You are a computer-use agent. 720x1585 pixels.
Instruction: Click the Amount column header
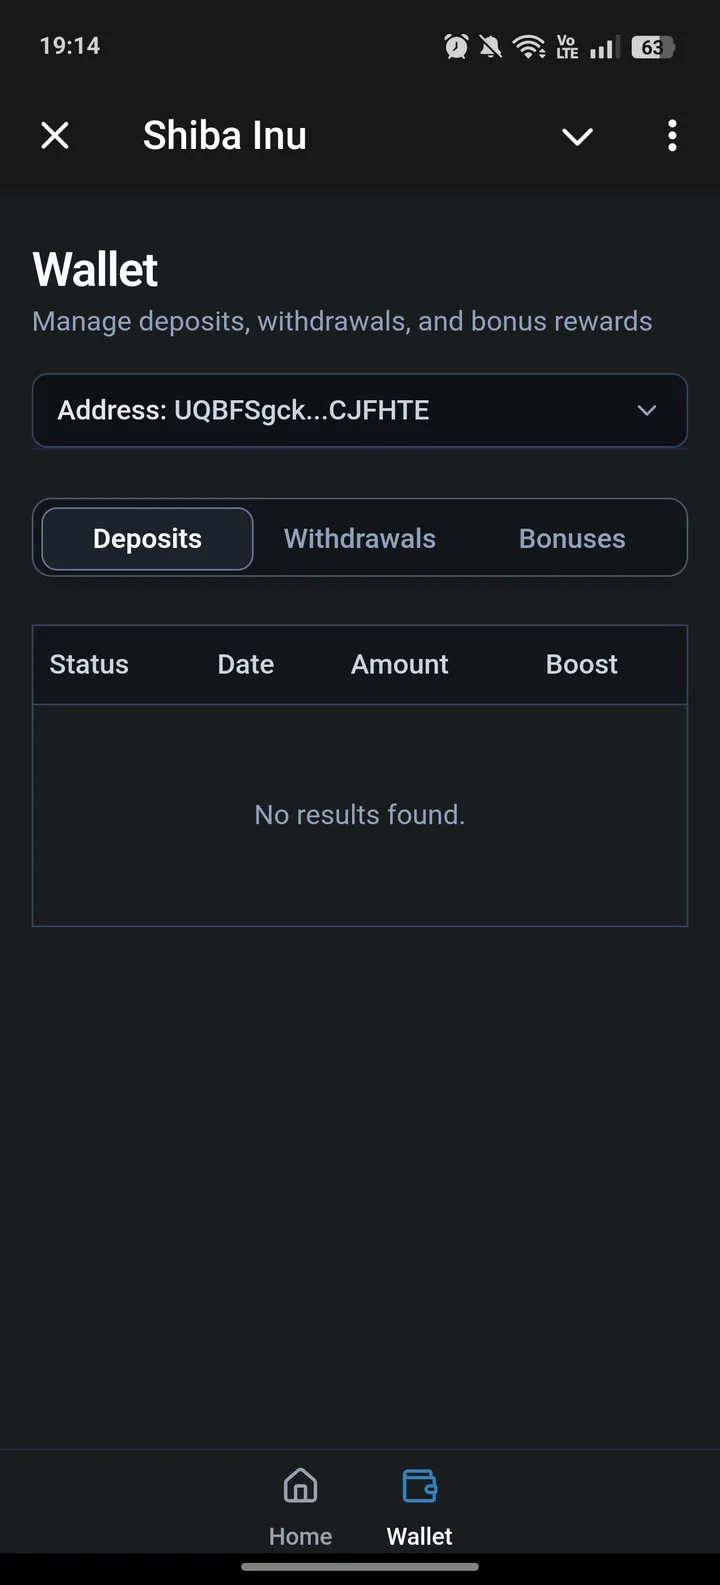click(400, 665)
